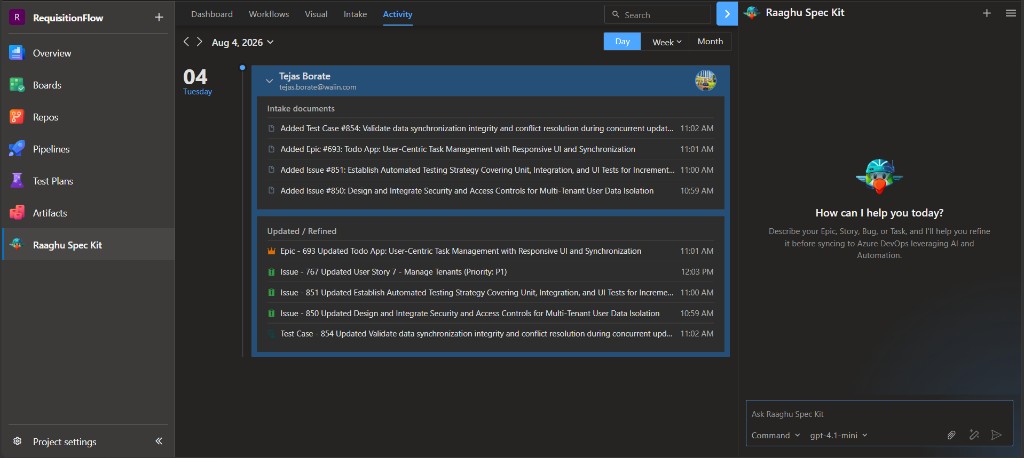Open the Boards icon in sidebar
The width and height of the screenshot is (1024, 458).
click(16, 85)
